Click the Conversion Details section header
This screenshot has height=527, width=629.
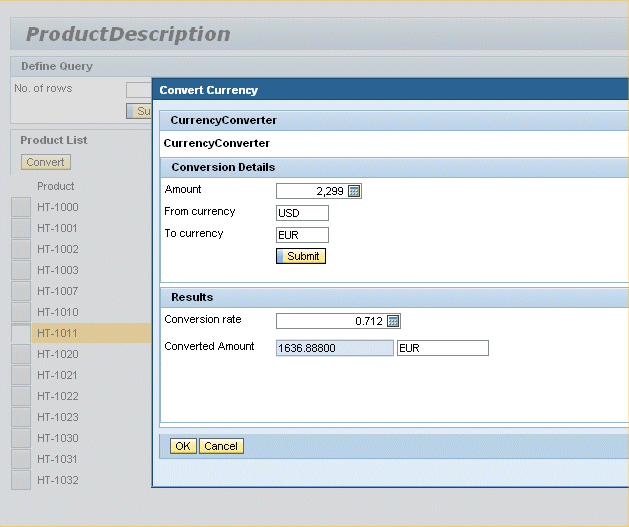[x=394, y=167]
